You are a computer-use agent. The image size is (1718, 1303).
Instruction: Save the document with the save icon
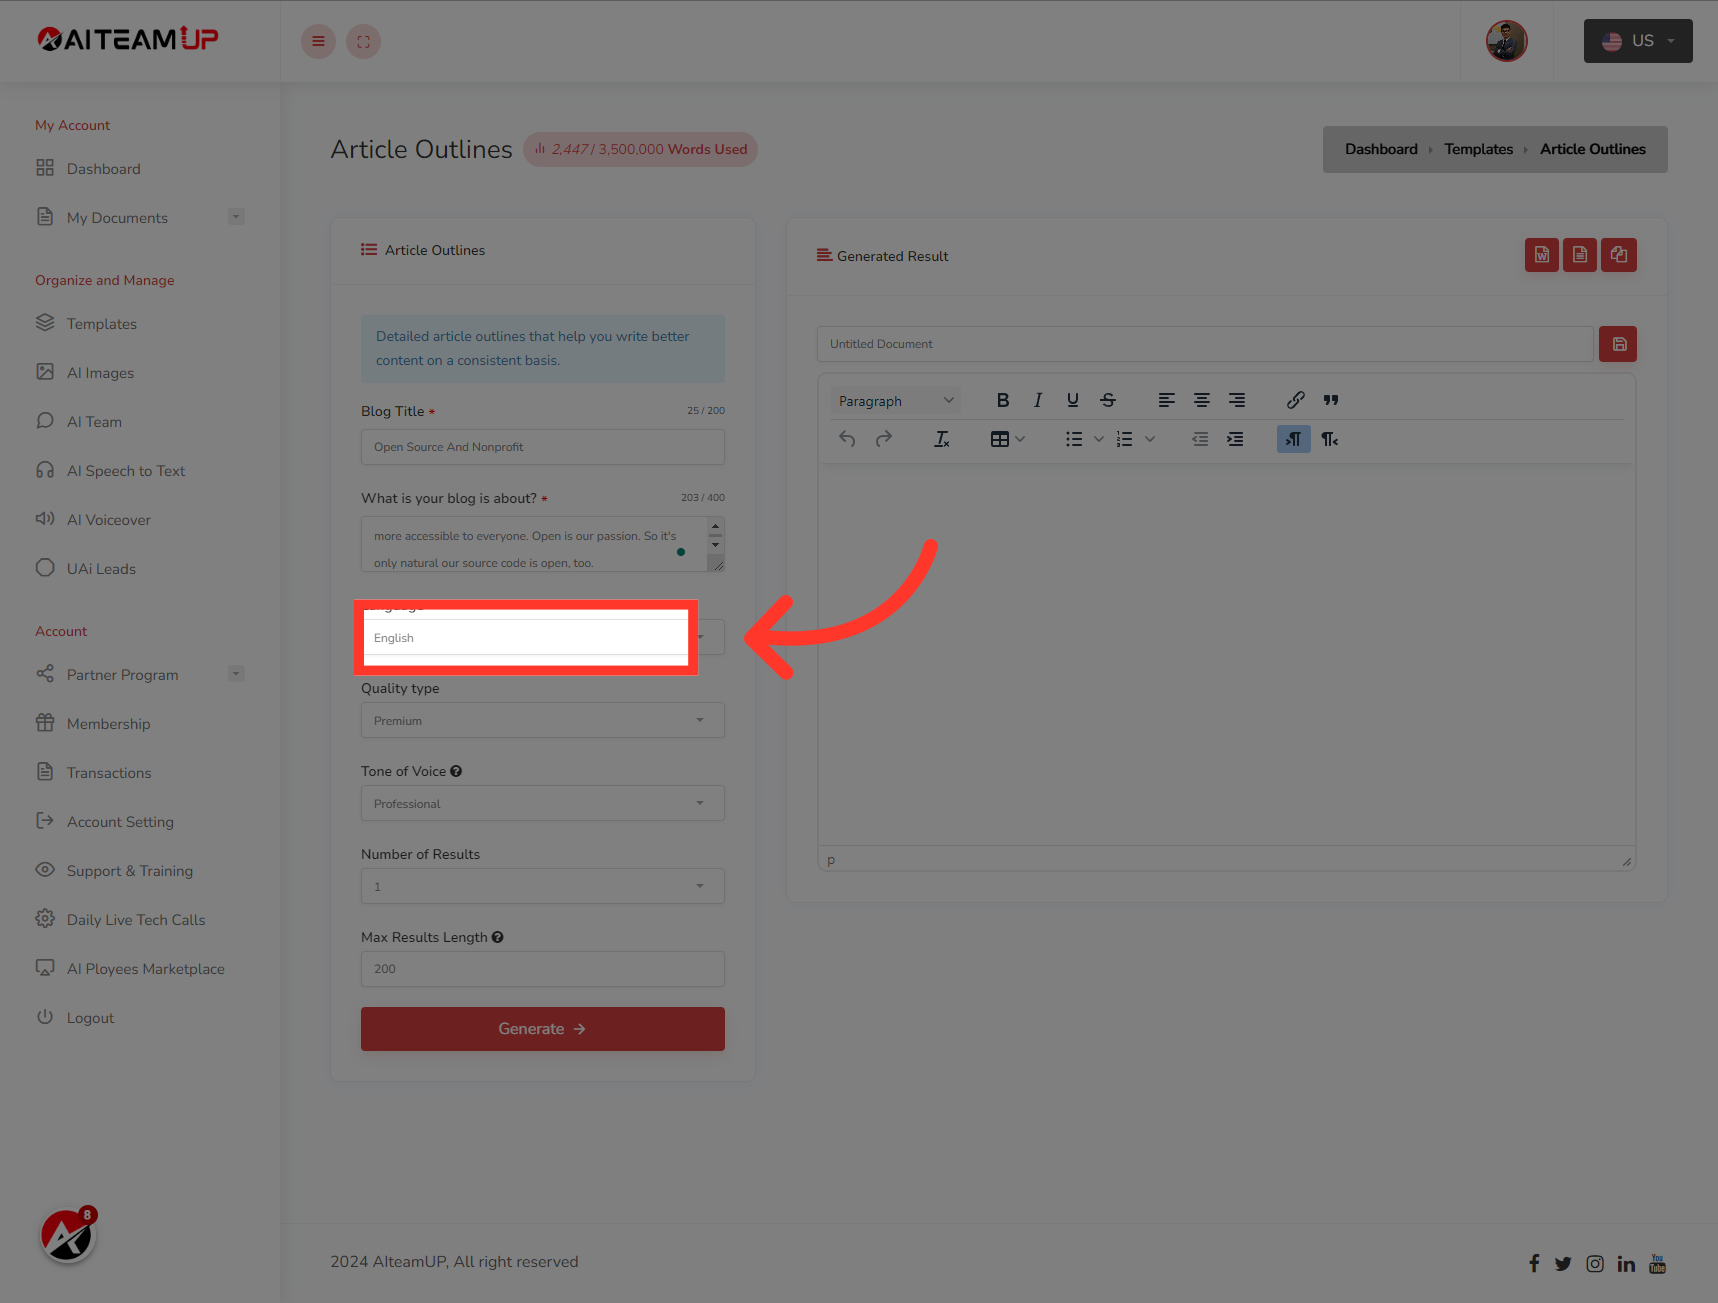point(1618,344)
